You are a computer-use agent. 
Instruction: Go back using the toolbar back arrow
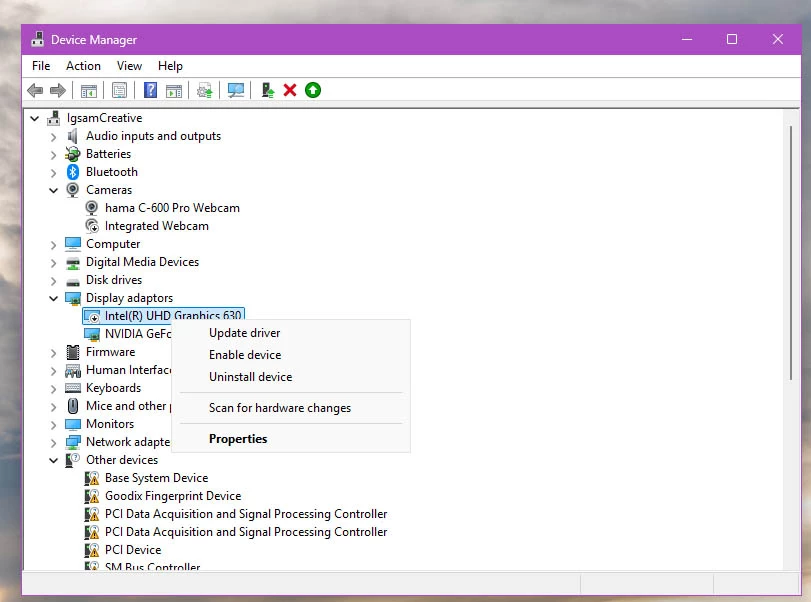35,91
